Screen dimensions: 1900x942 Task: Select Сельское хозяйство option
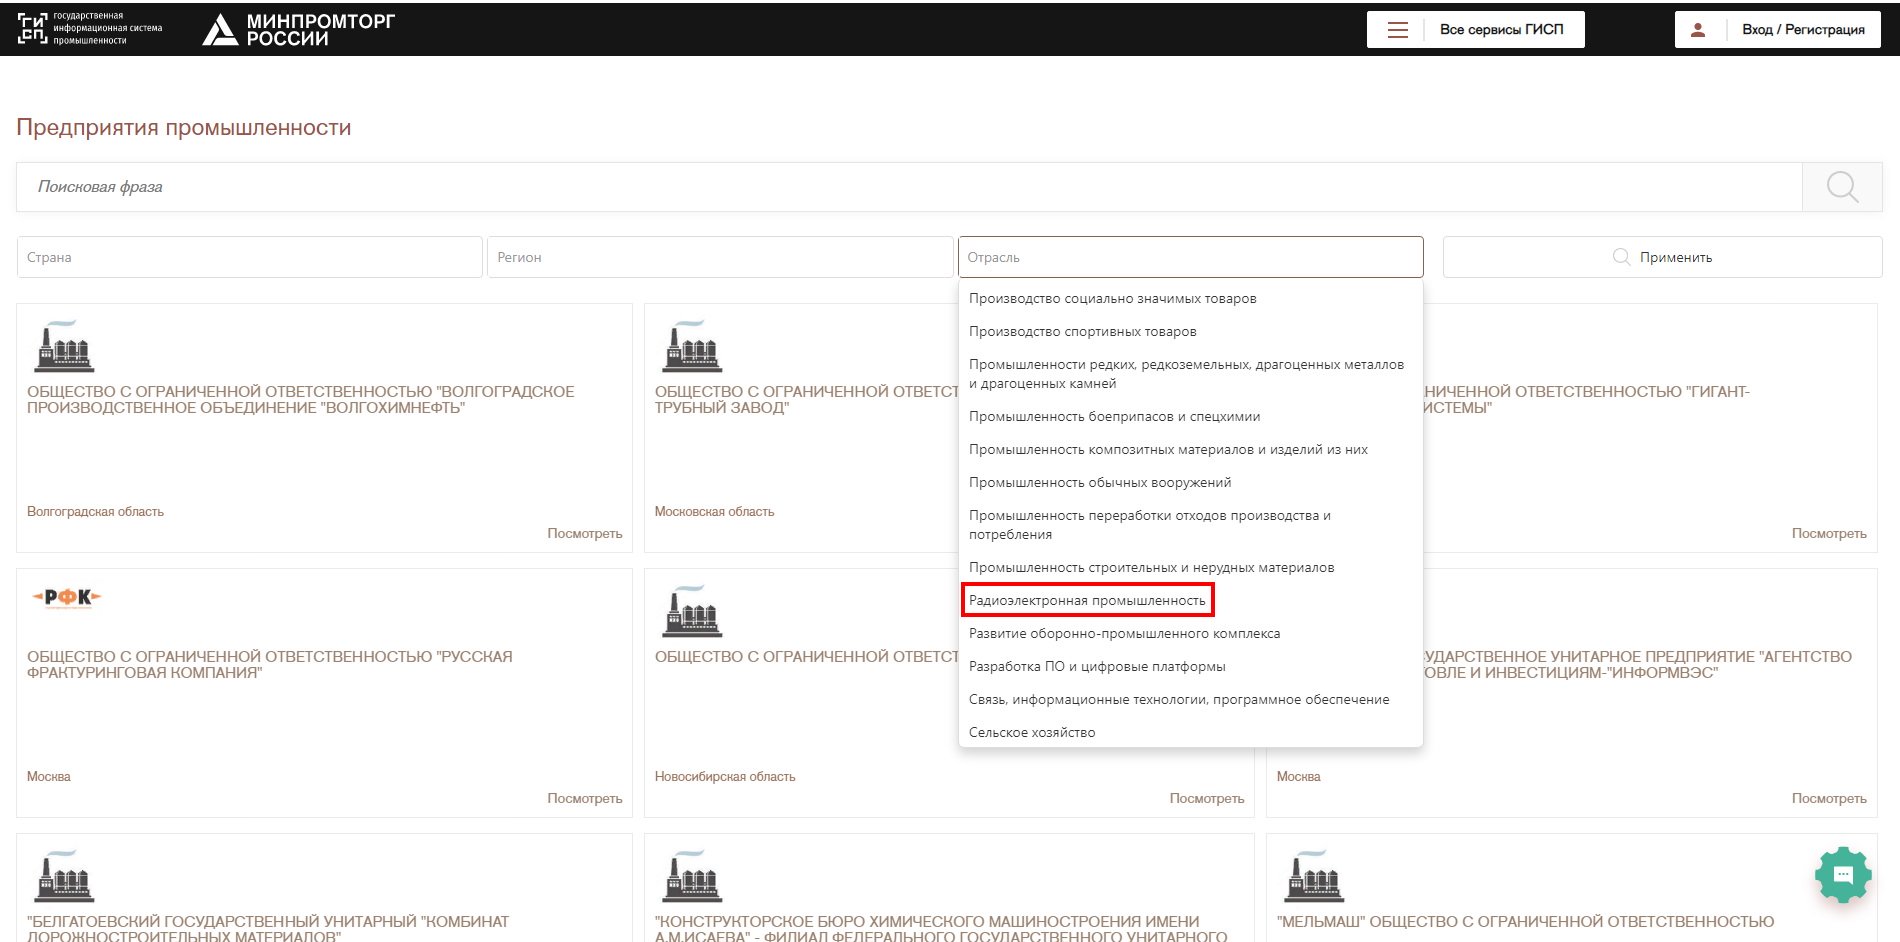point(1190,732)
